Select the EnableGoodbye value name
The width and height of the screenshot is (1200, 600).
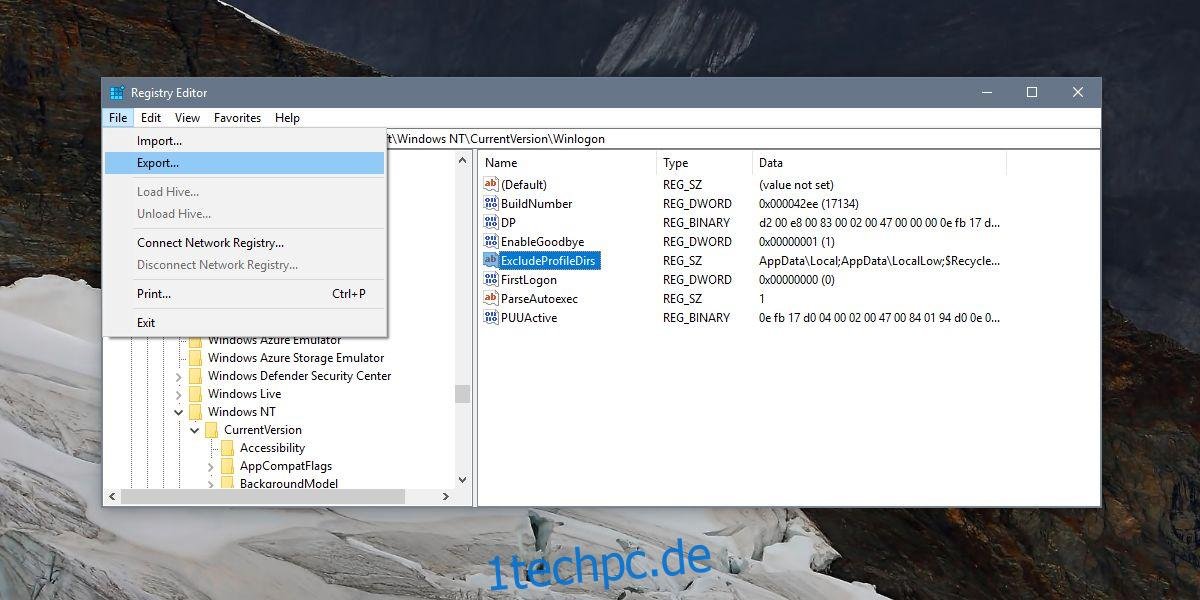(541, 241)
